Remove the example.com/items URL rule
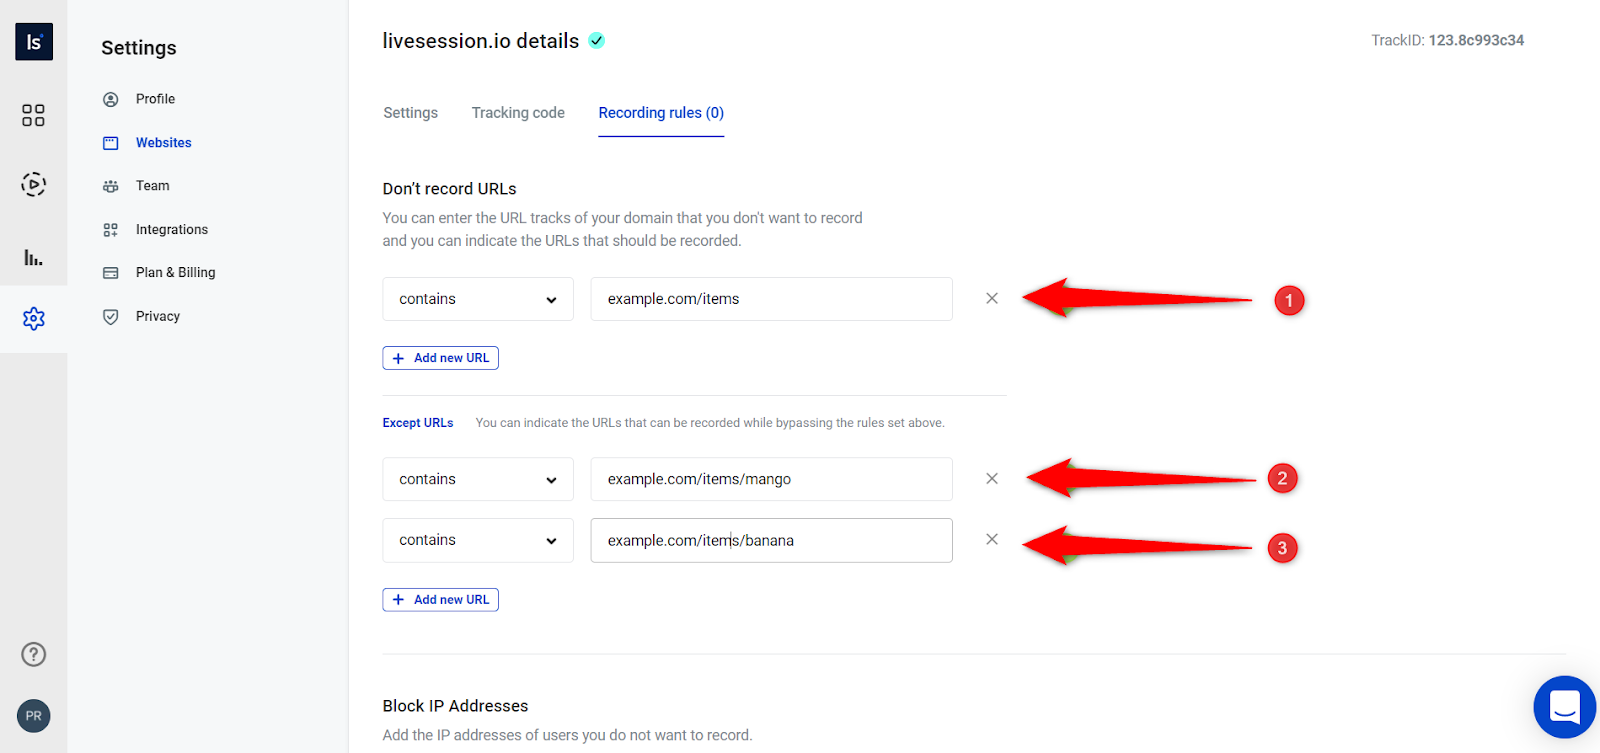This screenshot has height=753, width=1600. [x=991, y=298]
